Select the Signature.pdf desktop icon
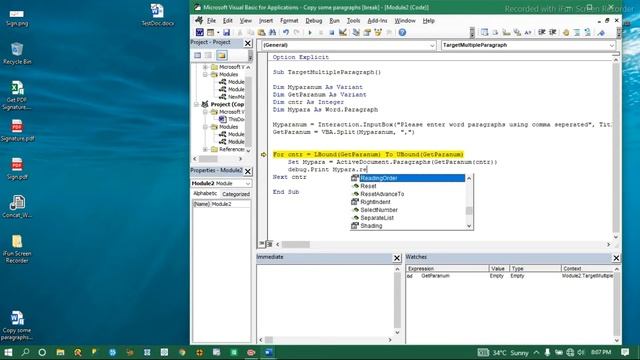640x360 pixels. click(x=17, y=131)
